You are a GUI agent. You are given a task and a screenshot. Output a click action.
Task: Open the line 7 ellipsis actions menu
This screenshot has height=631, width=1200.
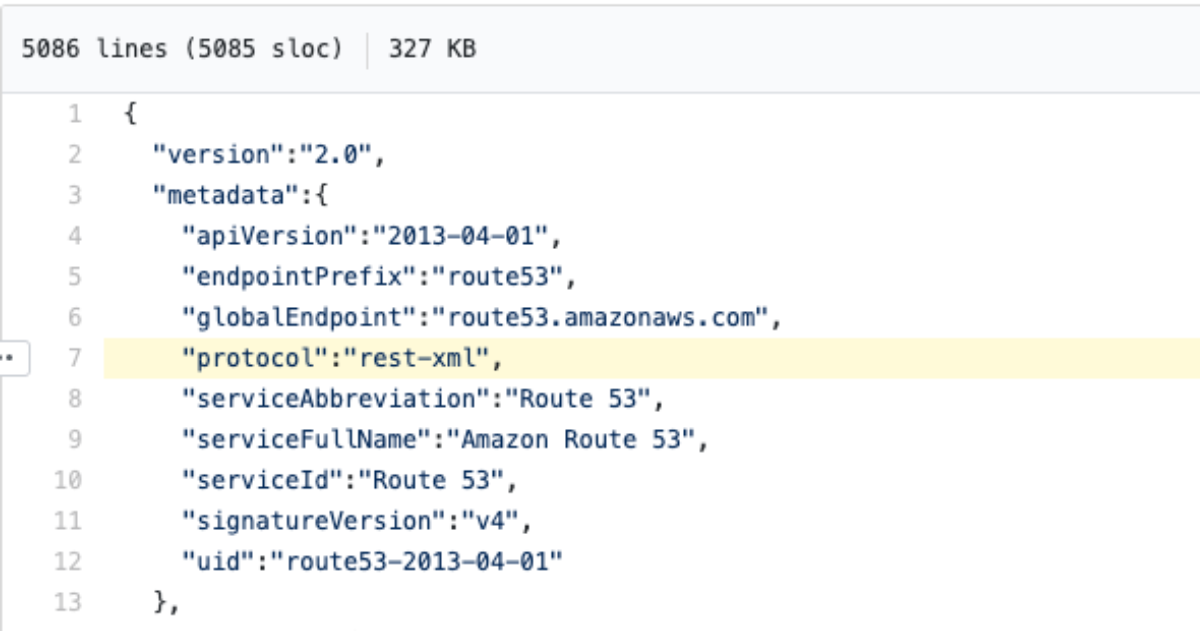tap(12, 357)
